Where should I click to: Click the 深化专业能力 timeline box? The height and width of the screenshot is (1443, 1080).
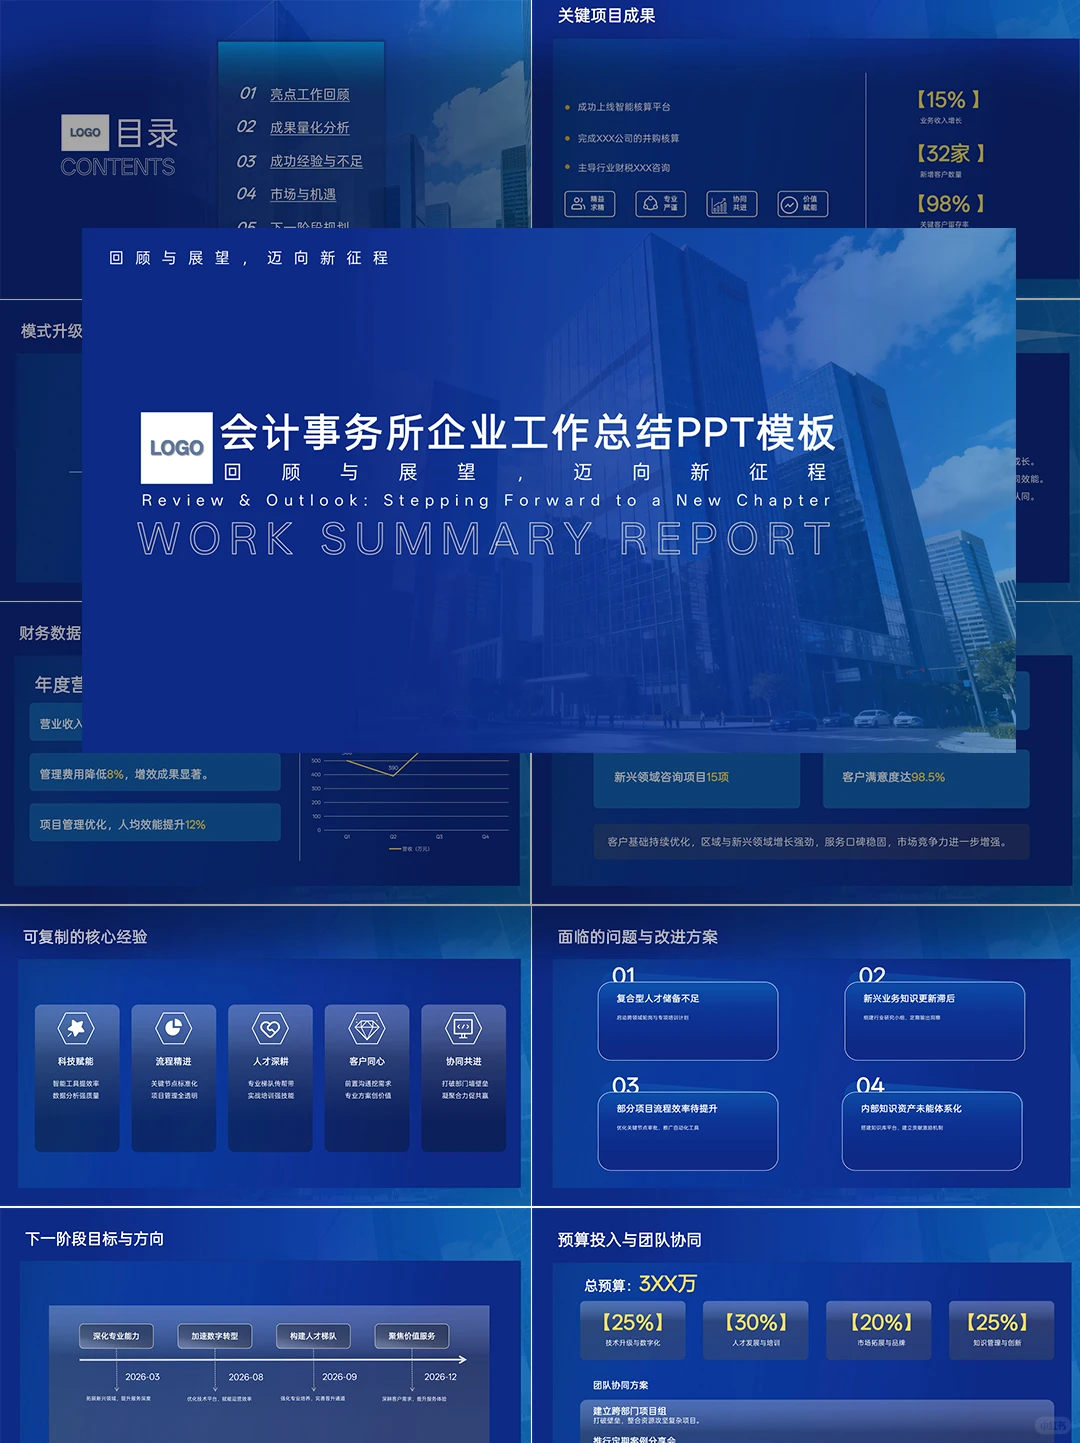click(116, 1336)
